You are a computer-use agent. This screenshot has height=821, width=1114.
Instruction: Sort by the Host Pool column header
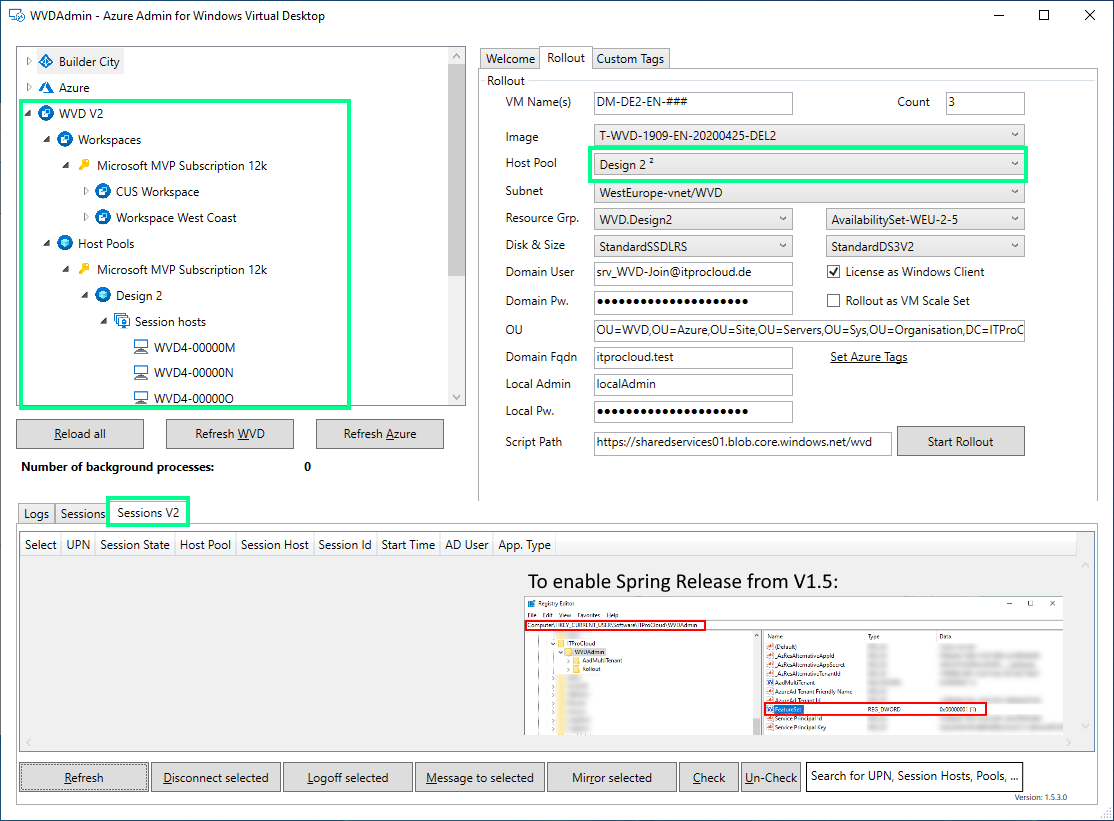pos(205,545)
